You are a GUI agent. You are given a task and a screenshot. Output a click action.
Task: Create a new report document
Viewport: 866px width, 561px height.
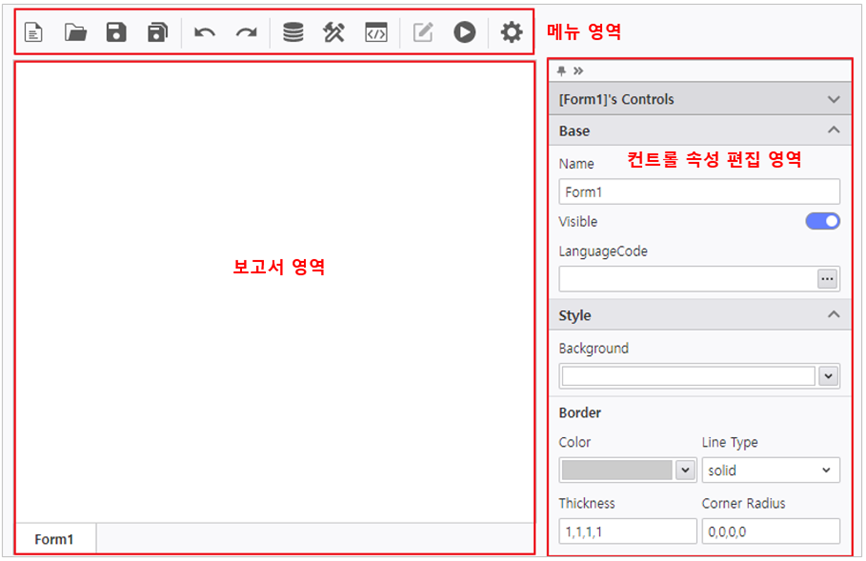34,32
